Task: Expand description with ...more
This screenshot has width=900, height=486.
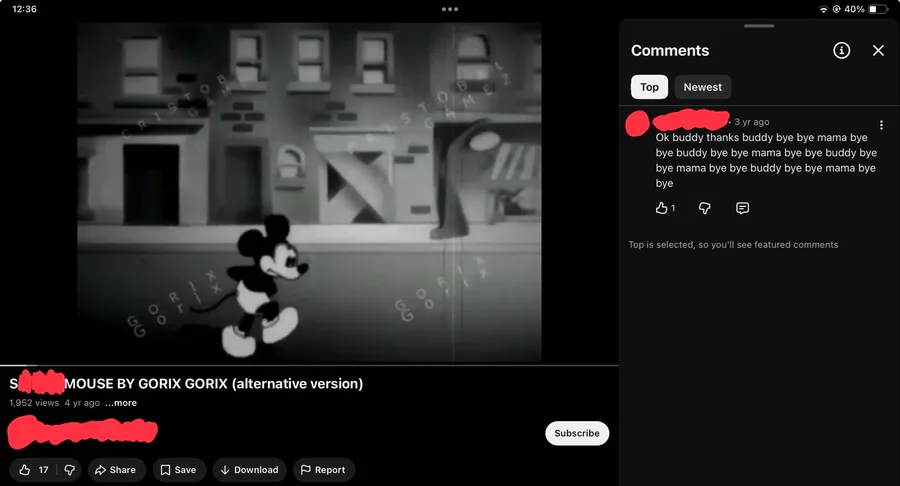Action: click(x=121, y=403)
